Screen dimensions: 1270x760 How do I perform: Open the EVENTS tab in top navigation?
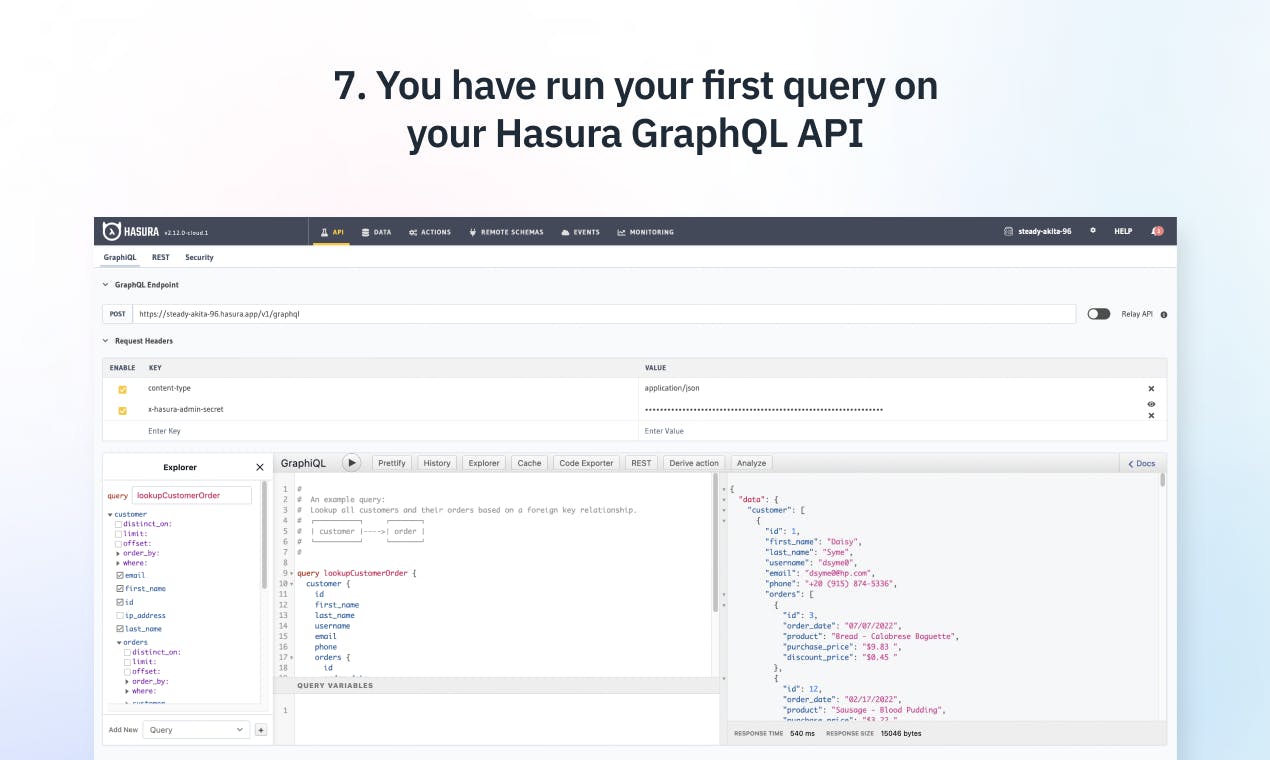tap(581, 232)
